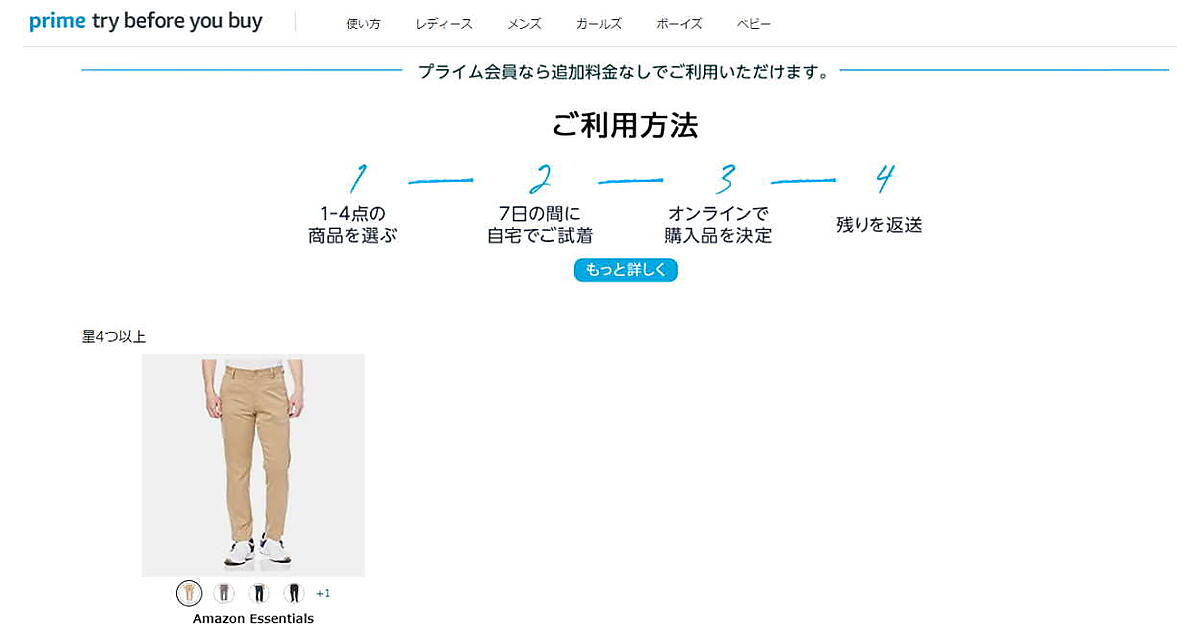
Task: Click the step 2 number icon
Action: point(540,178)
